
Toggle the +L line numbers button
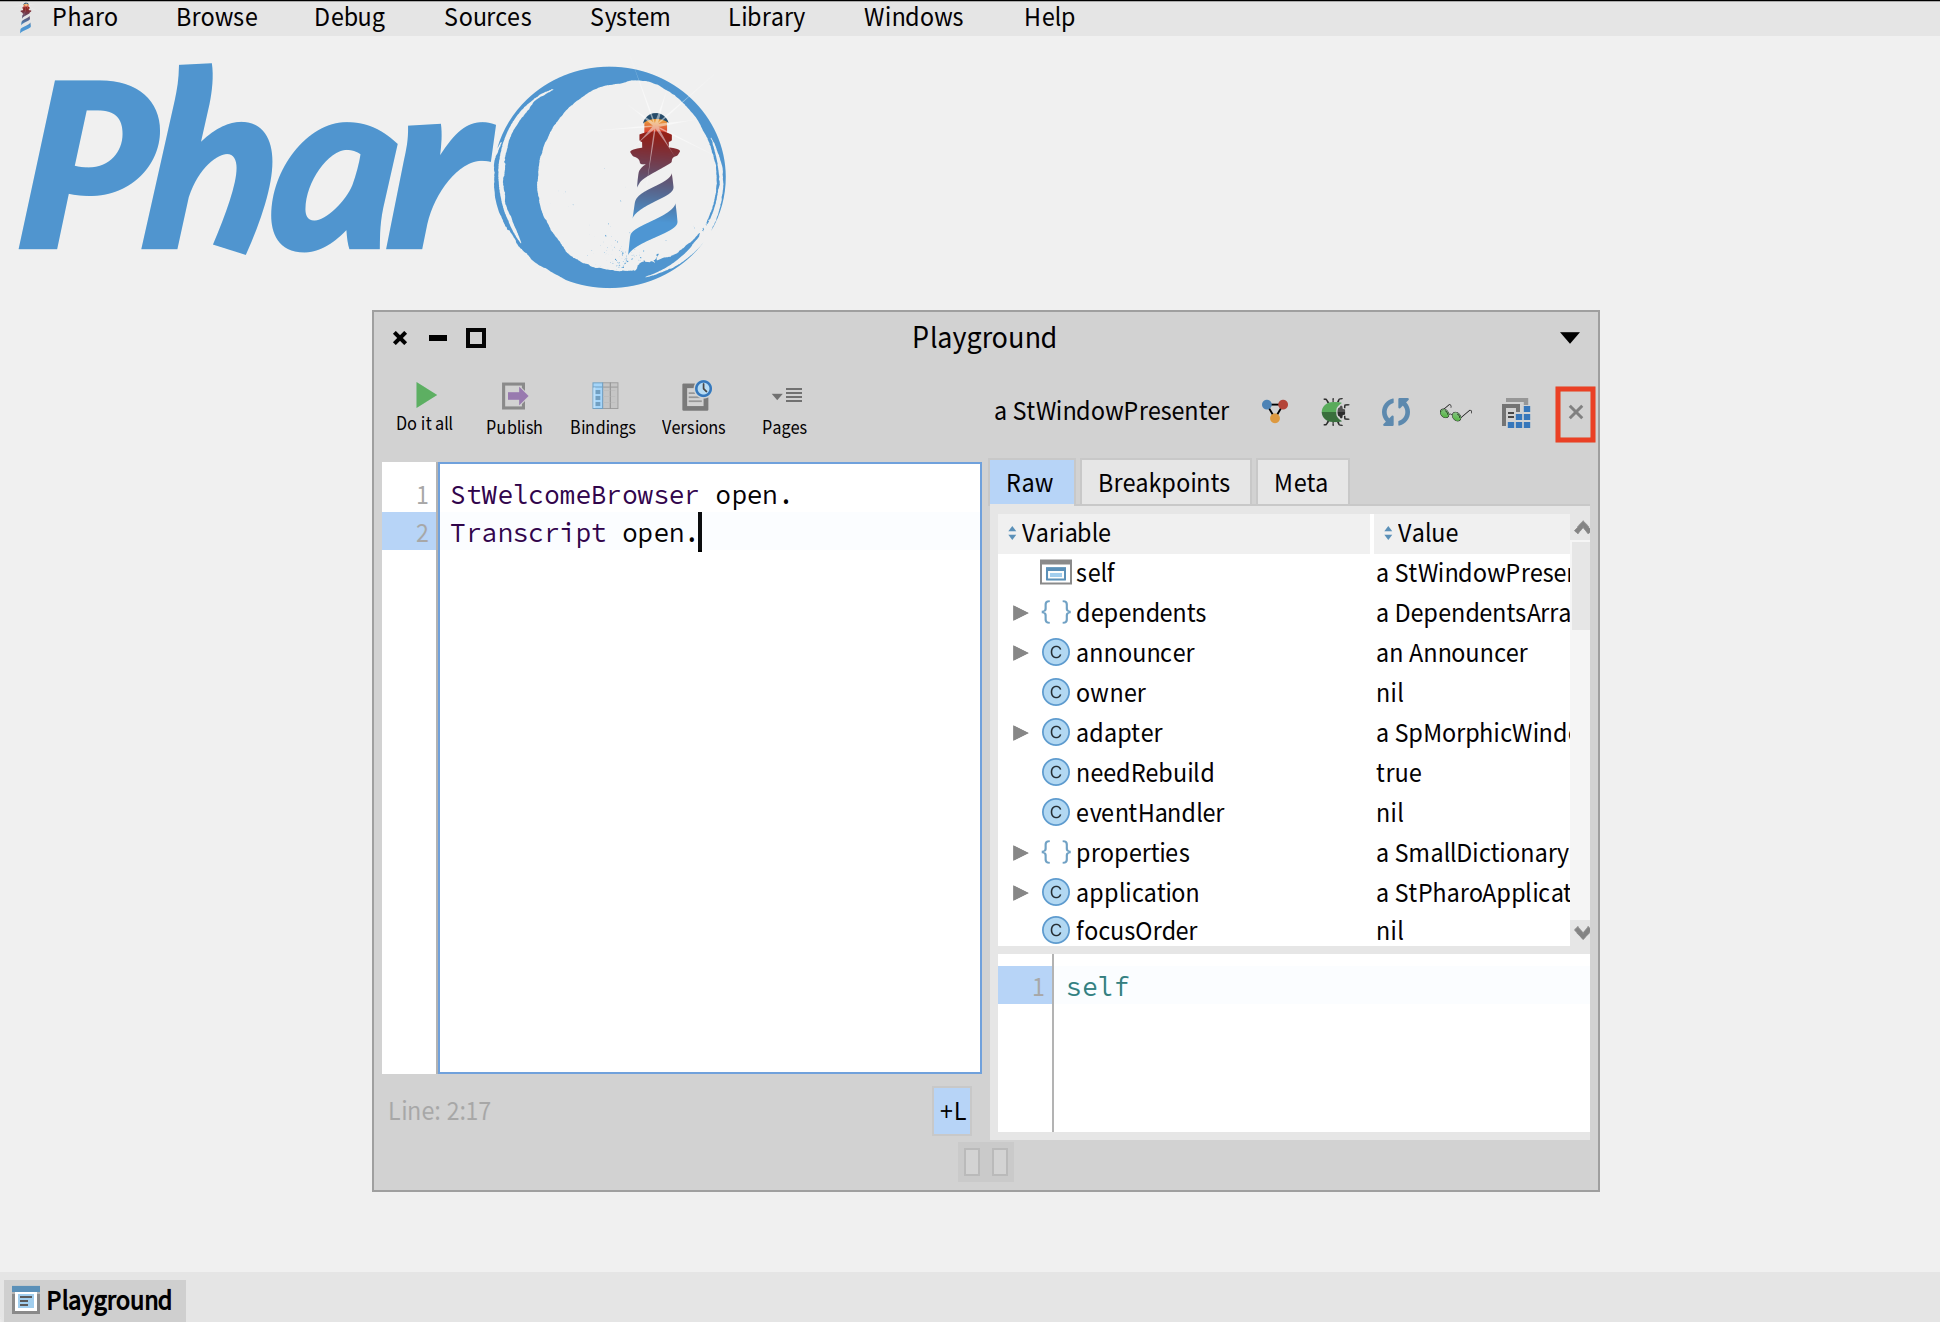tap(952, 1111)
